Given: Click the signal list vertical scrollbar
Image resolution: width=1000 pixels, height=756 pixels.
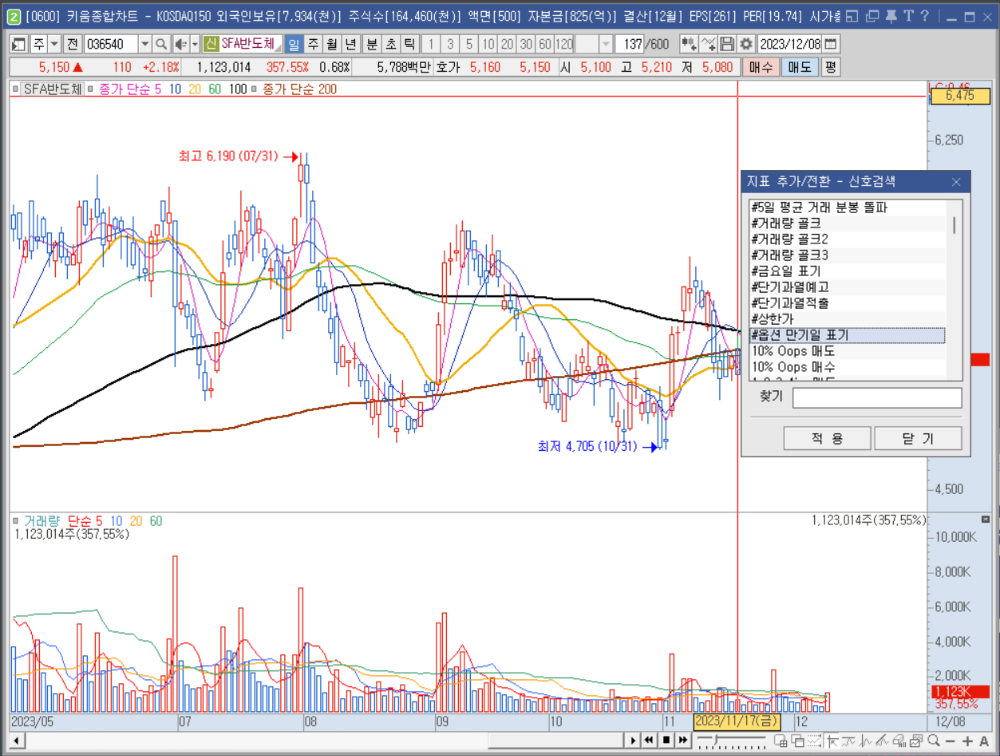Looking at the screenshot, I should coord(955,290).
